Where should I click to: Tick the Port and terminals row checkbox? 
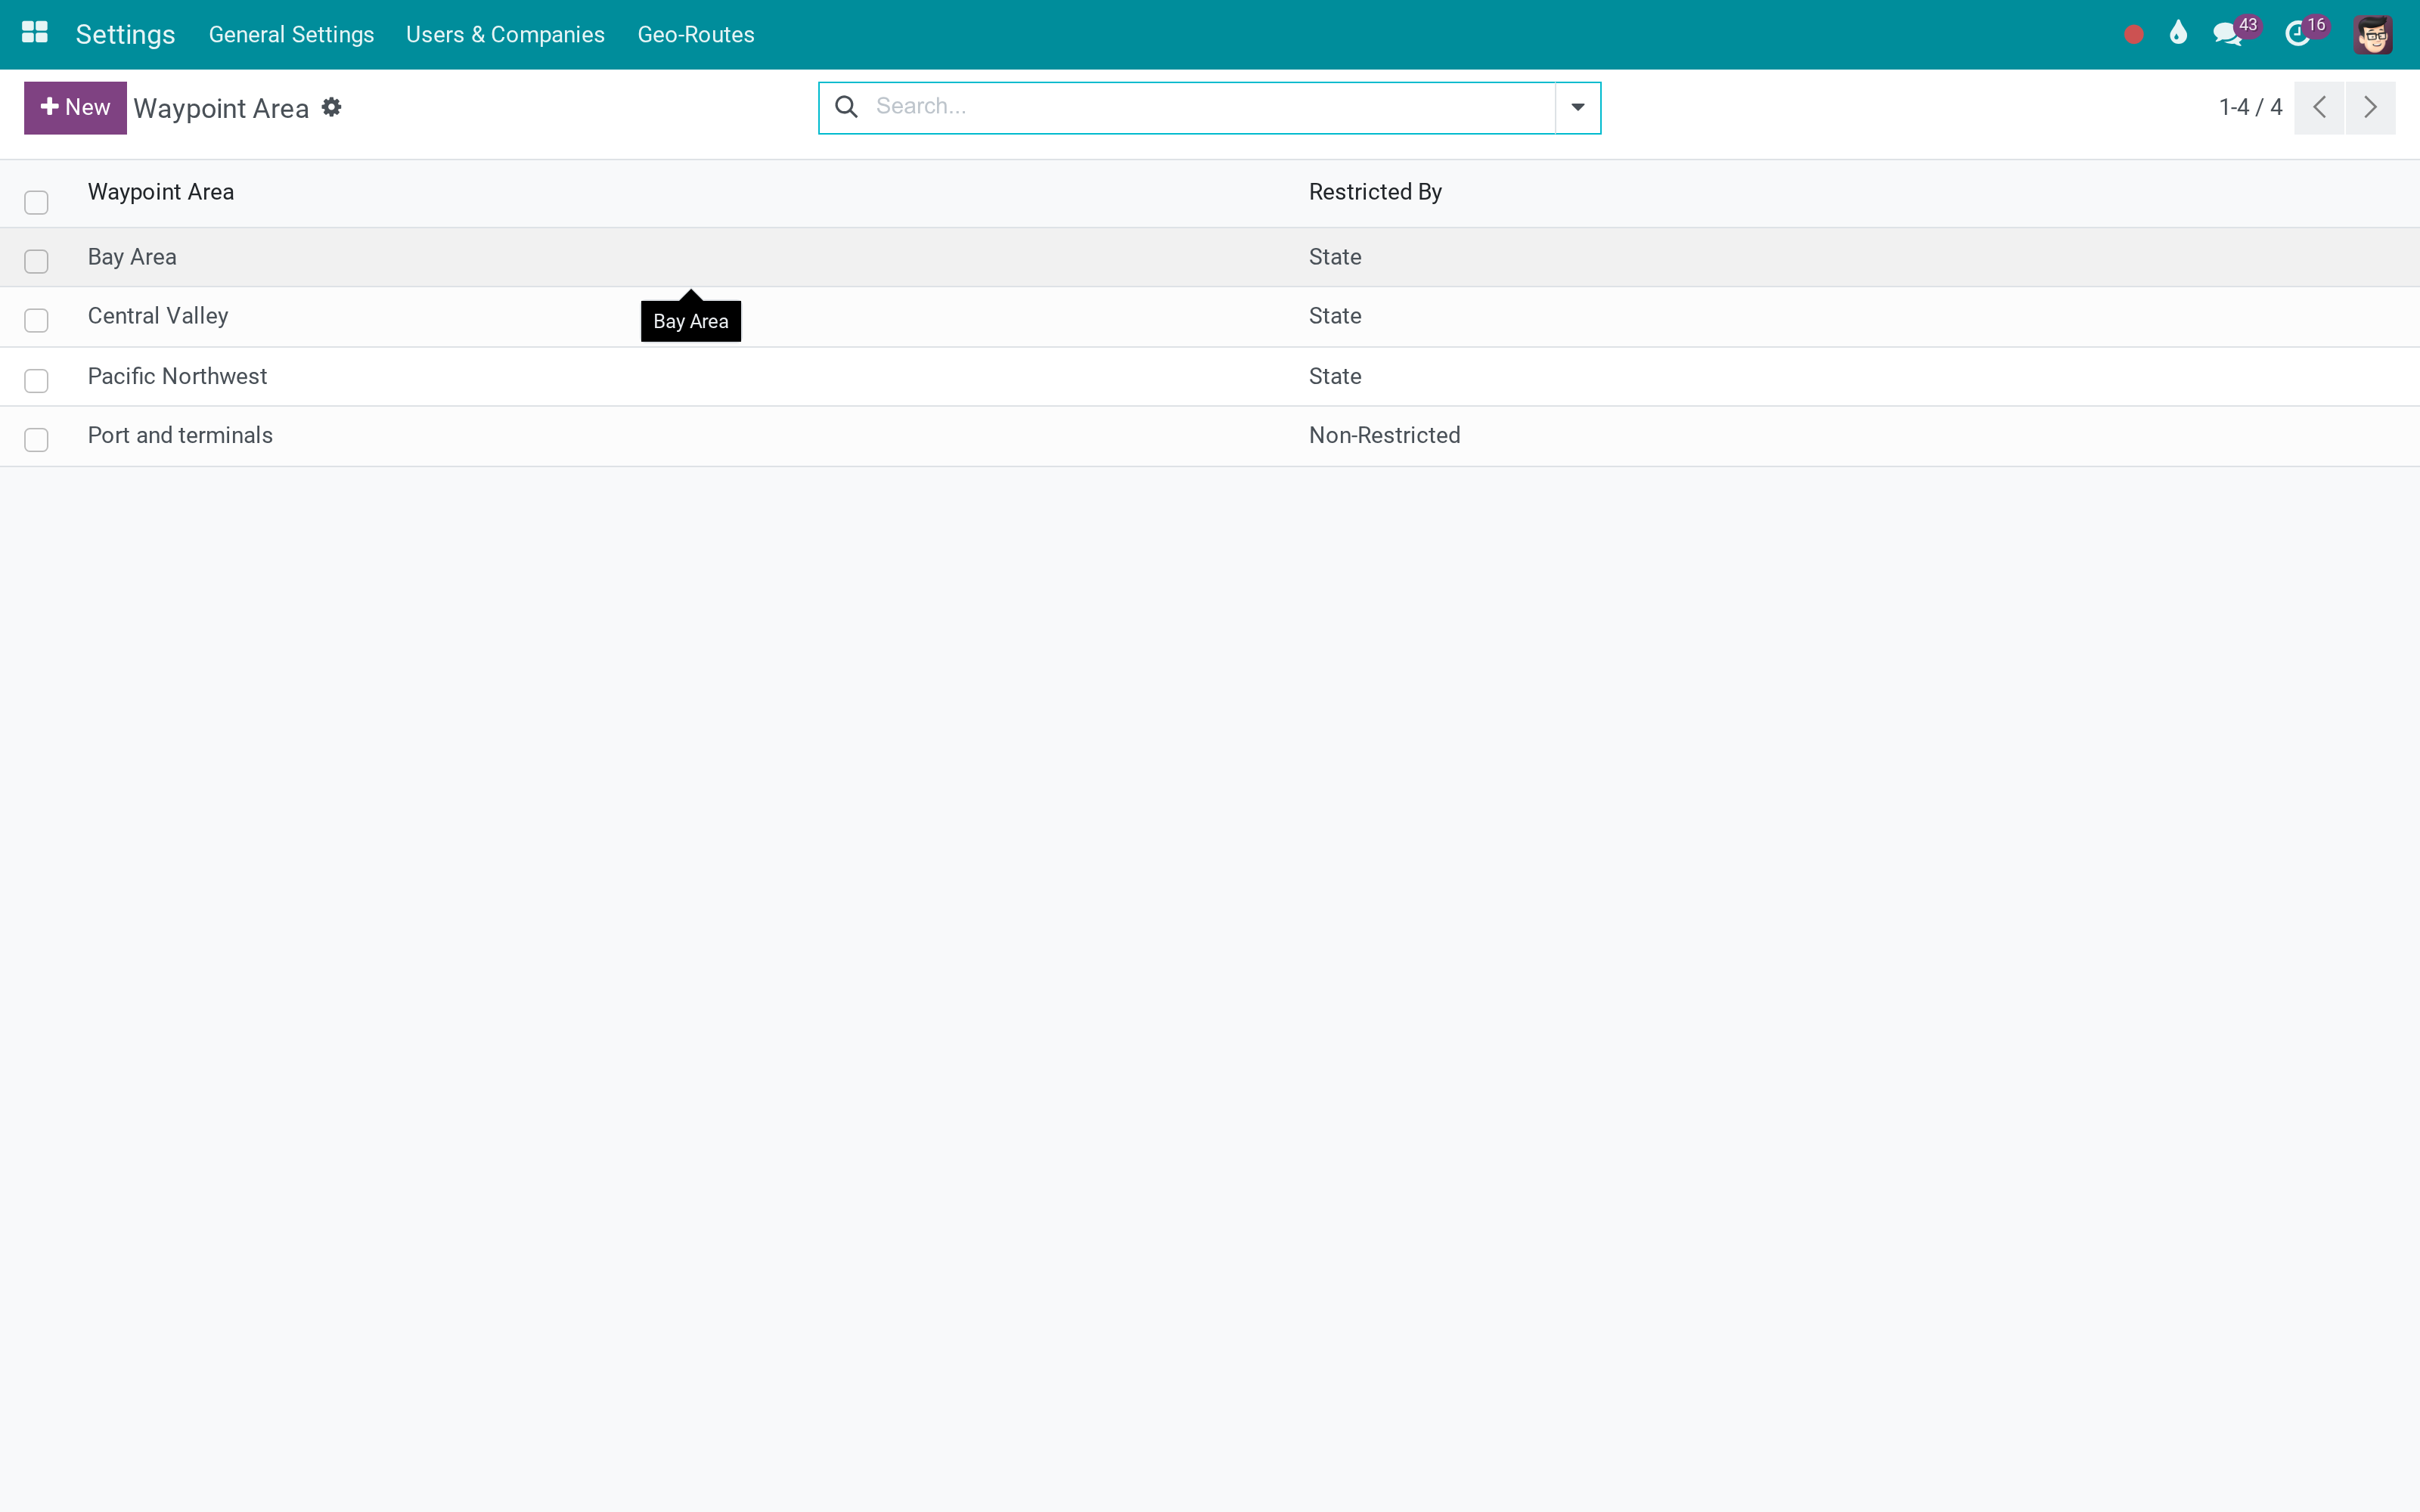[x=36, y=440]
